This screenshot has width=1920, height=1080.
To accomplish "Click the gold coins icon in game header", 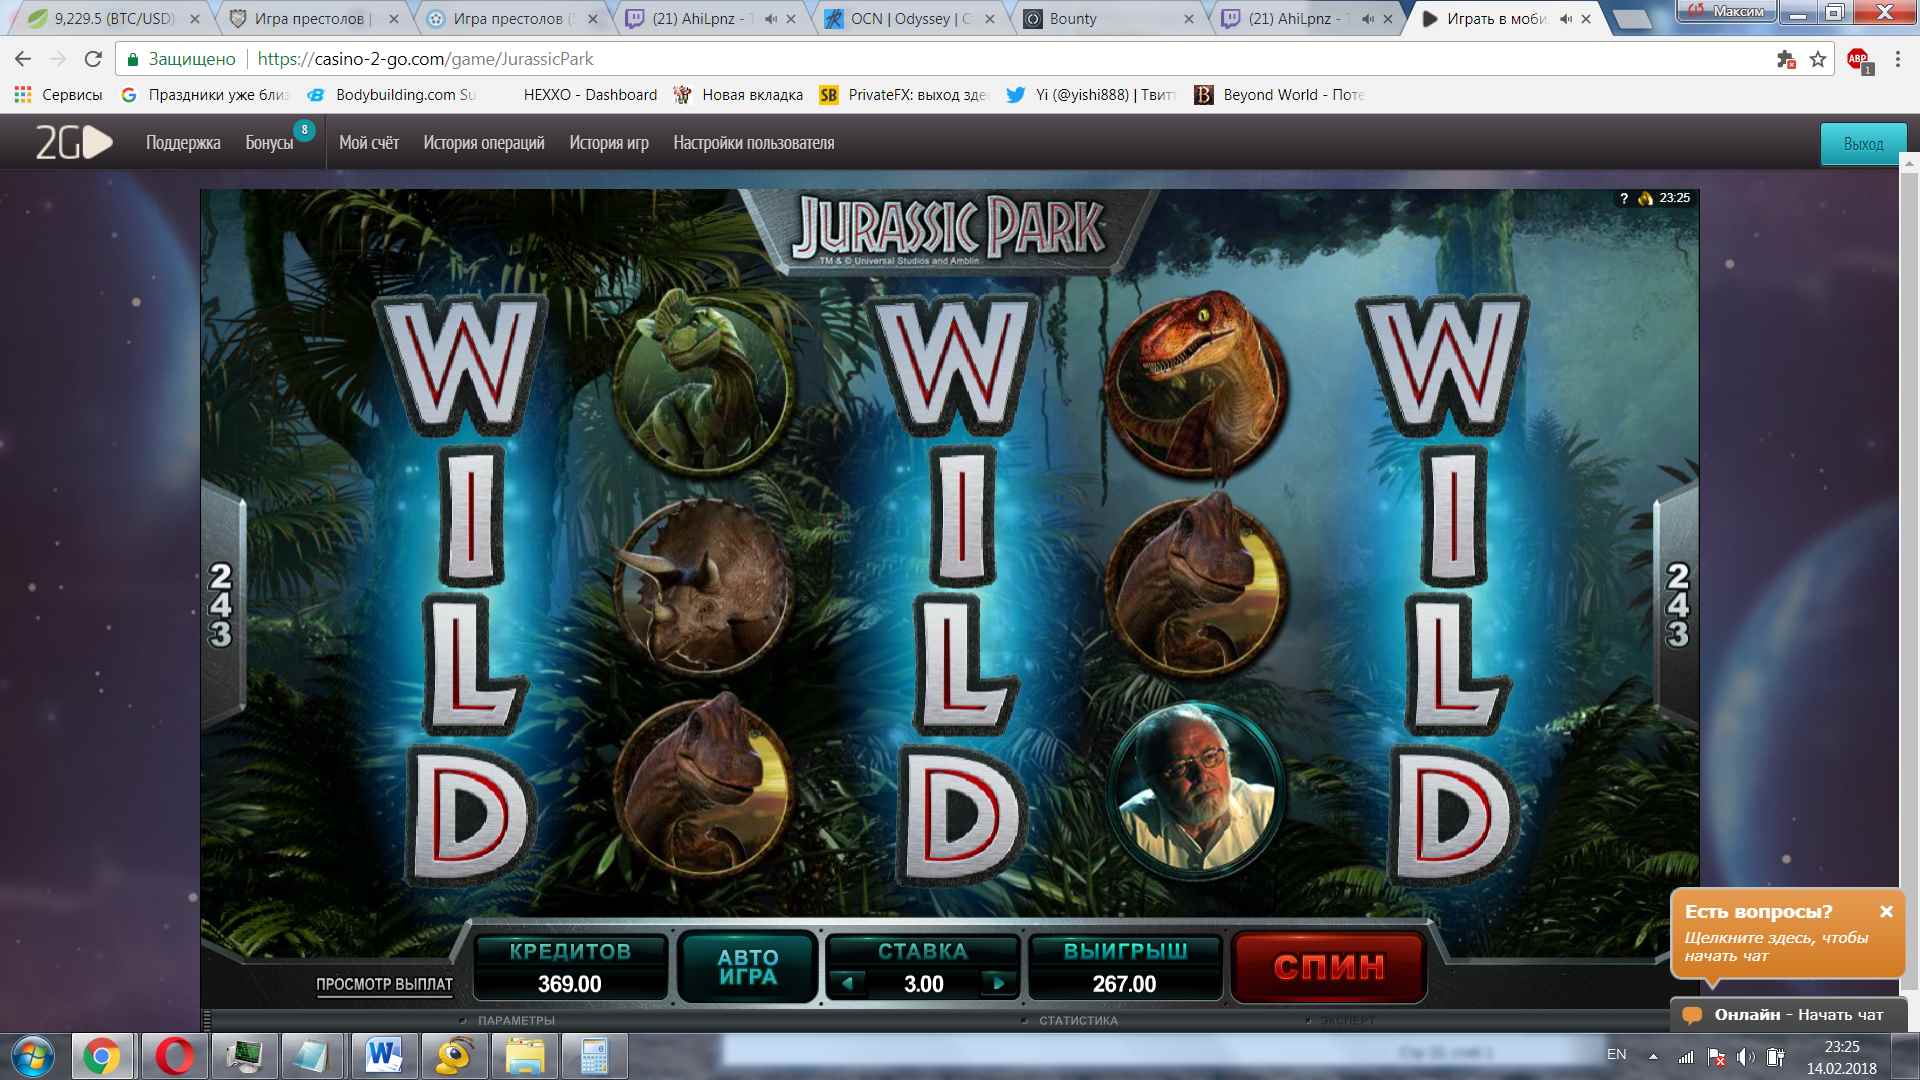I will click(1645, 198).
